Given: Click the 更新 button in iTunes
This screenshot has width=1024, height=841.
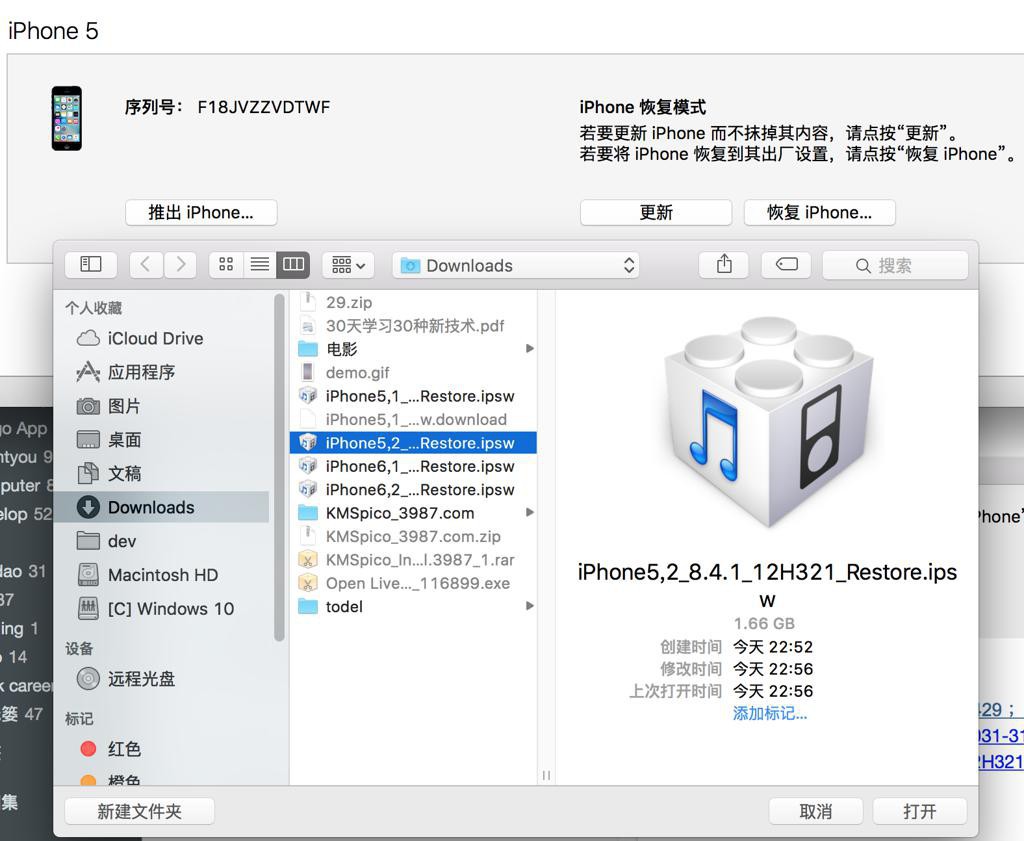Looking at the screenshot, I should pyautogui.click(x=656, y=213).
